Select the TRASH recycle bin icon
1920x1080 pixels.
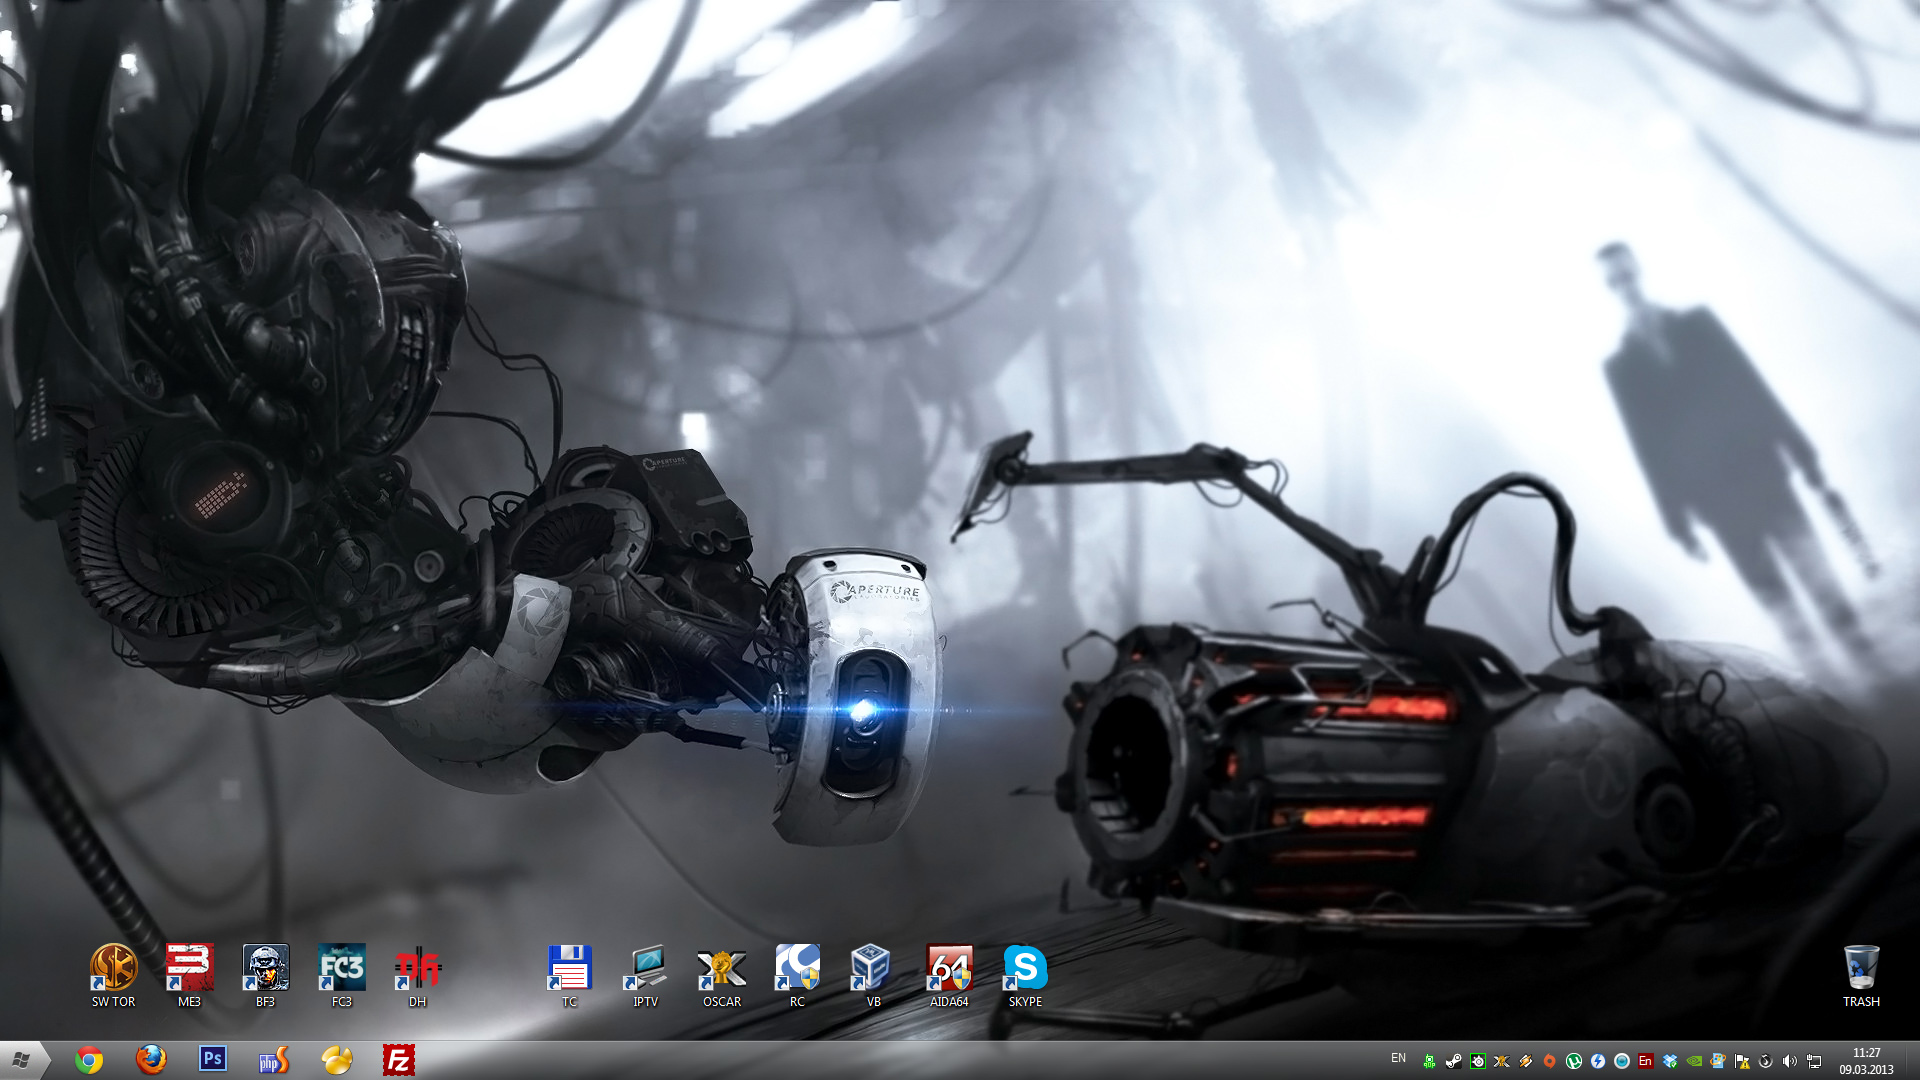[1861, 975]
